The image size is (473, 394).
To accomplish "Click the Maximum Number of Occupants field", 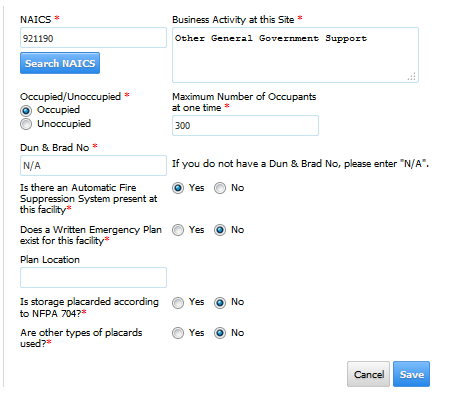I will [x=245, y=125].
